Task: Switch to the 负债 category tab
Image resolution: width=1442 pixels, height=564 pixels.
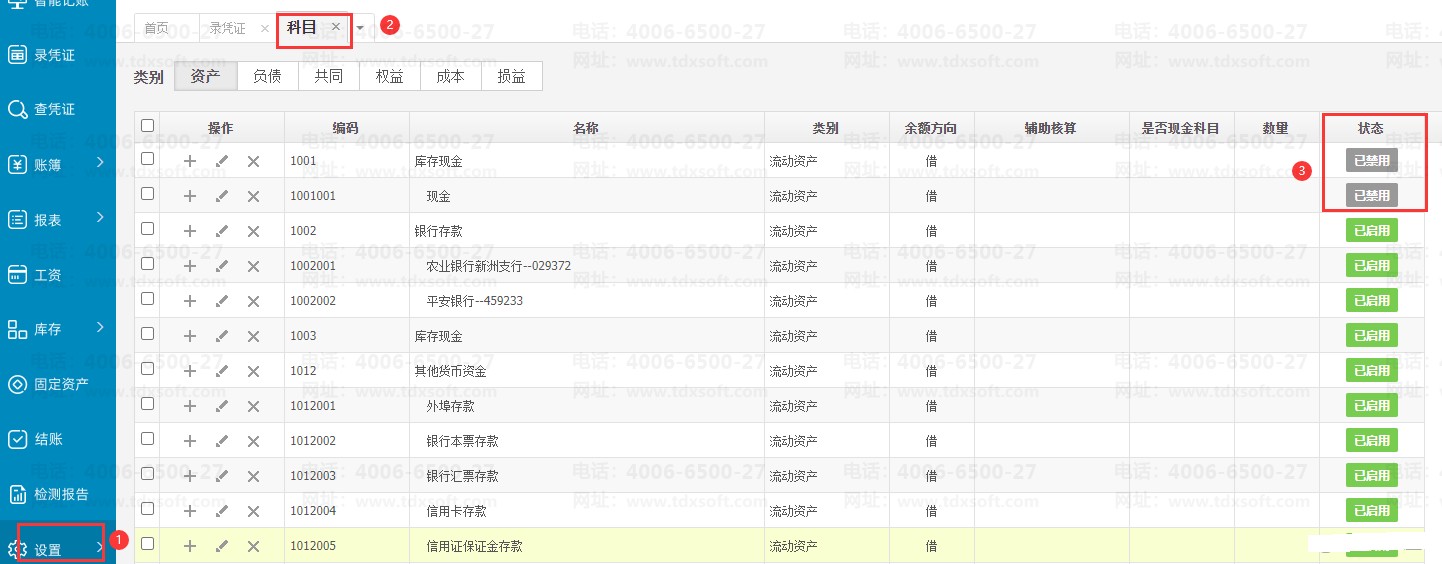Action: pyautogui.click(x=267, y=76)
